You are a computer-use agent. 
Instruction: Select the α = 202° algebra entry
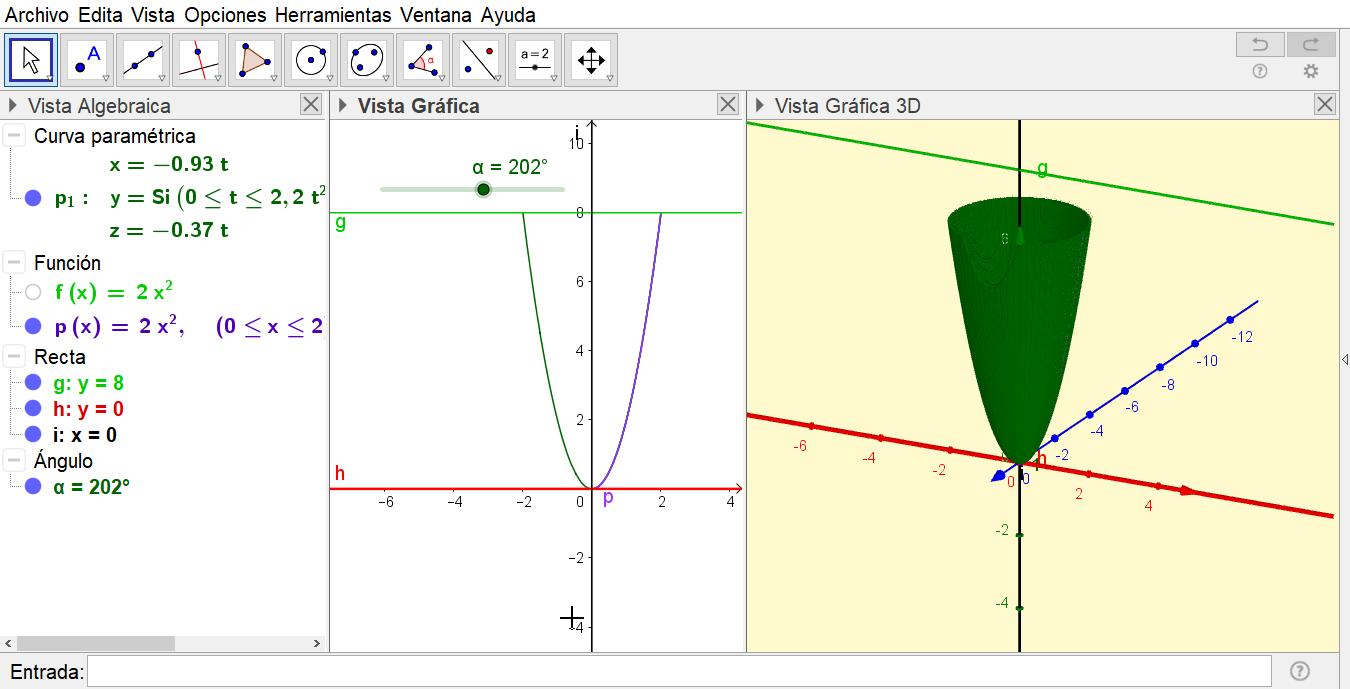click(91, 487)
